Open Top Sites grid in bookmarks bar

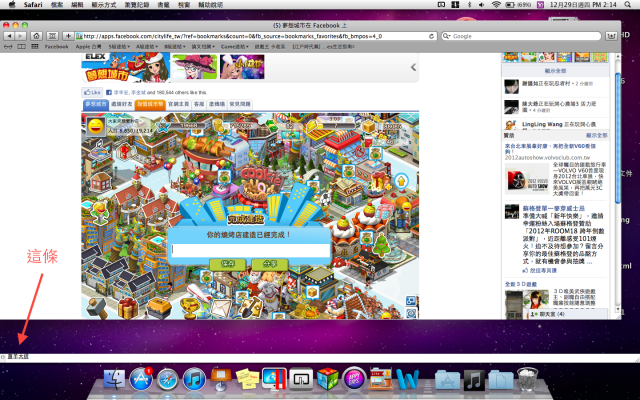35,47
